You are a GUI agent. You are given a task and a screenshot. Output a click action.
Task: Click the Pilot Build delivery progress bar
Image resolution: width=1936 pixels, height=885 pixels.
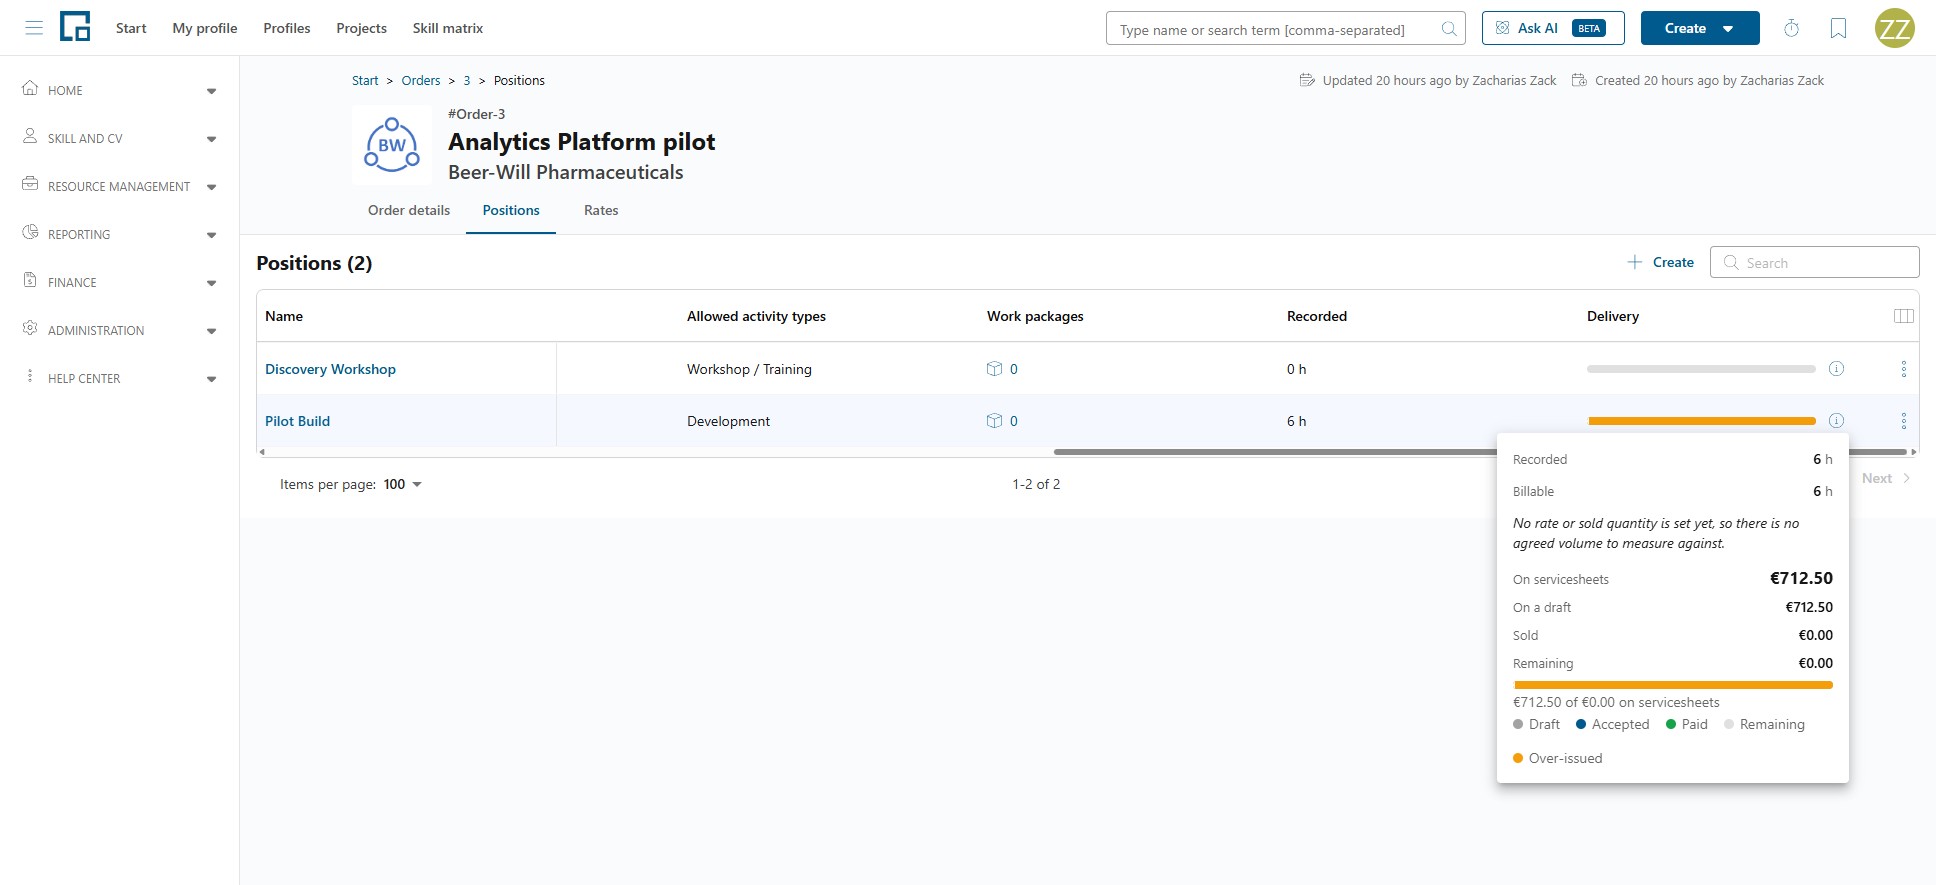(x=1701, y=421)
